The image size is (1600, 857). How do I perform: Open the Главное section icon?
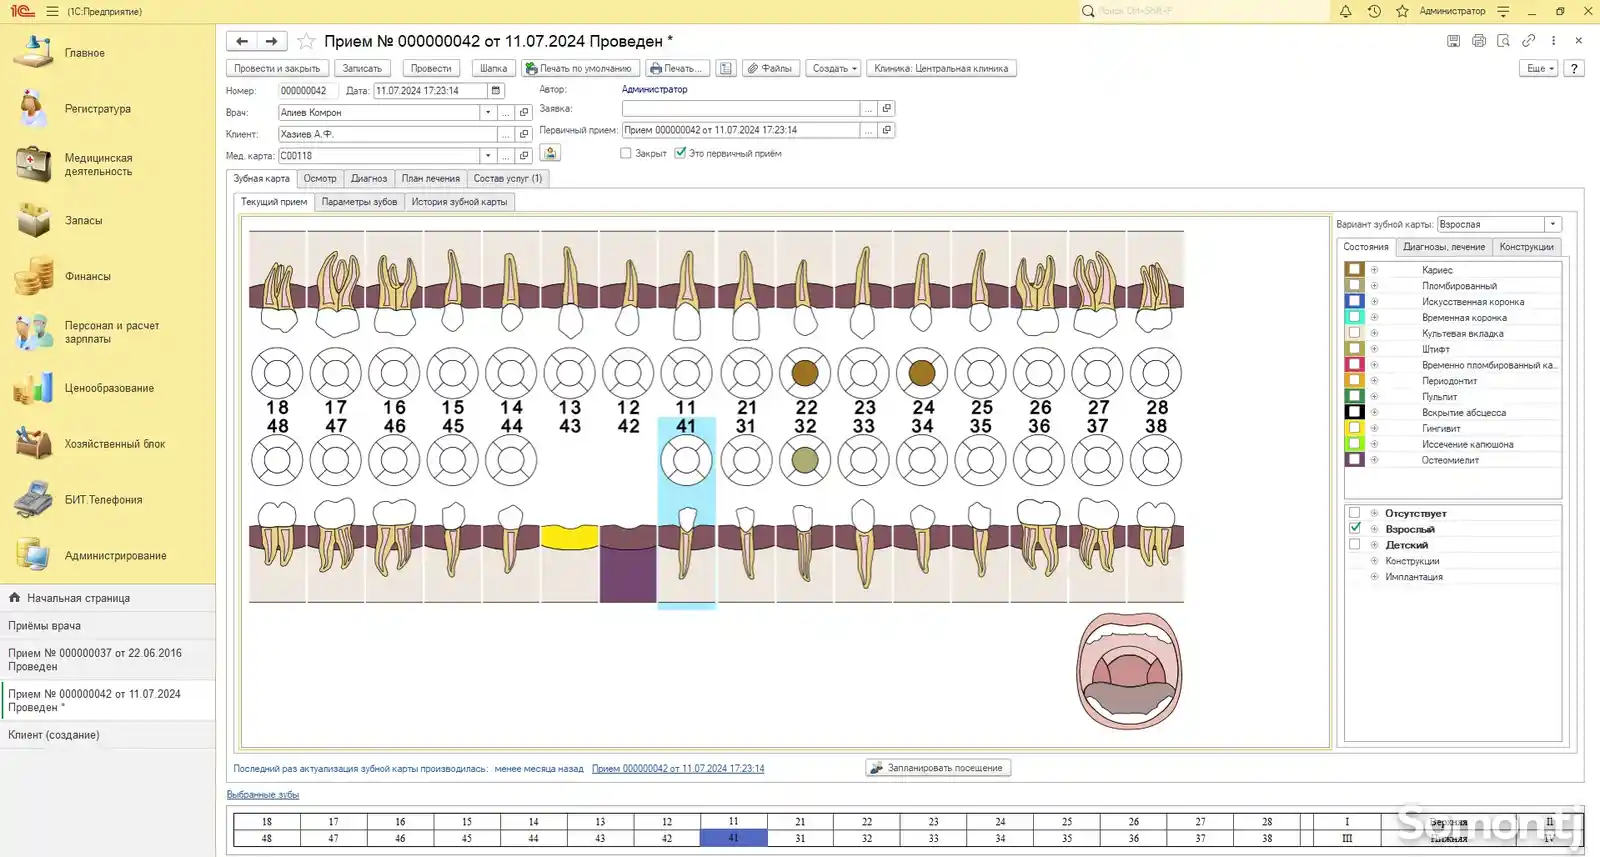[33, 52]
